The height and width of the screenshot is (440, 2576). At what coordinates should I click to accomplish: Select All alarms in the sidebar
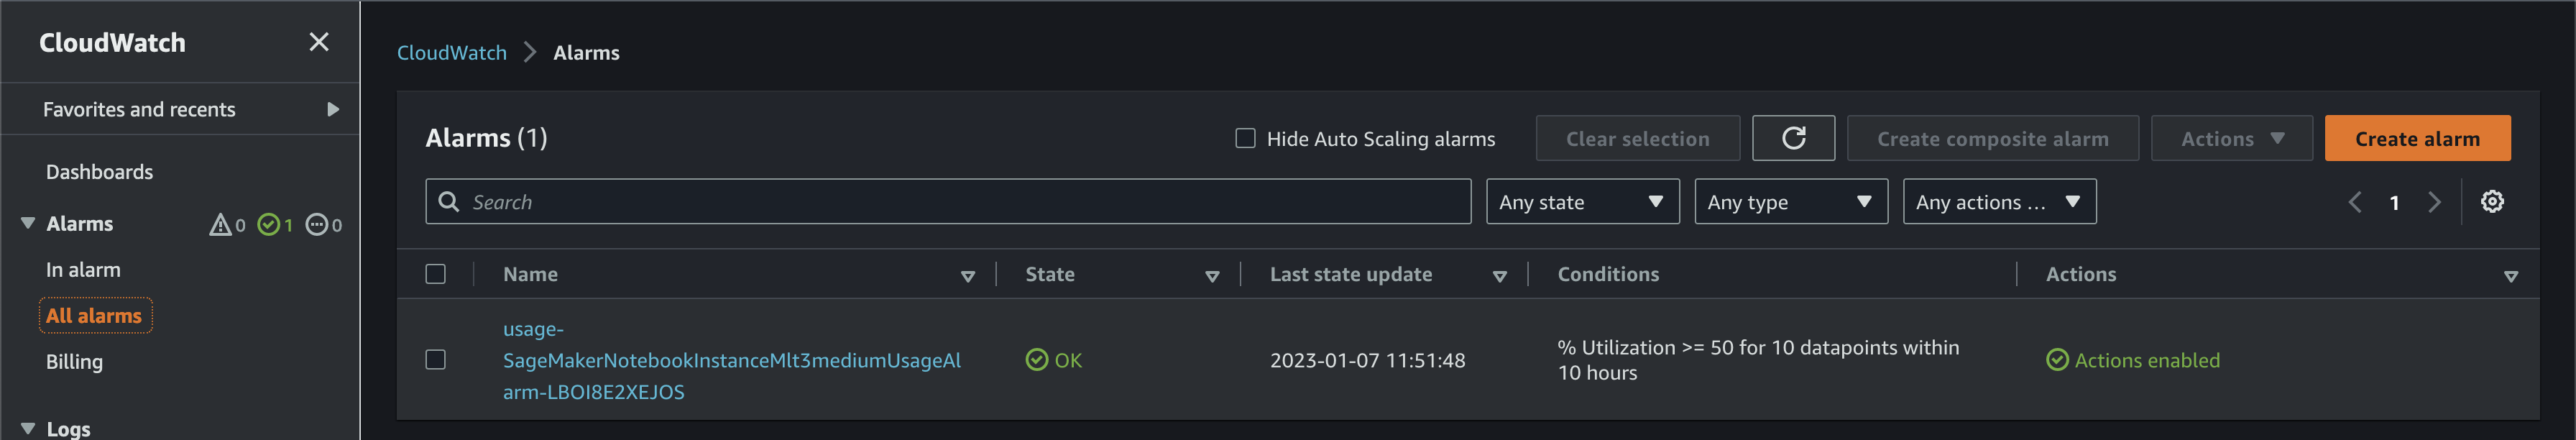coord(94,315)
